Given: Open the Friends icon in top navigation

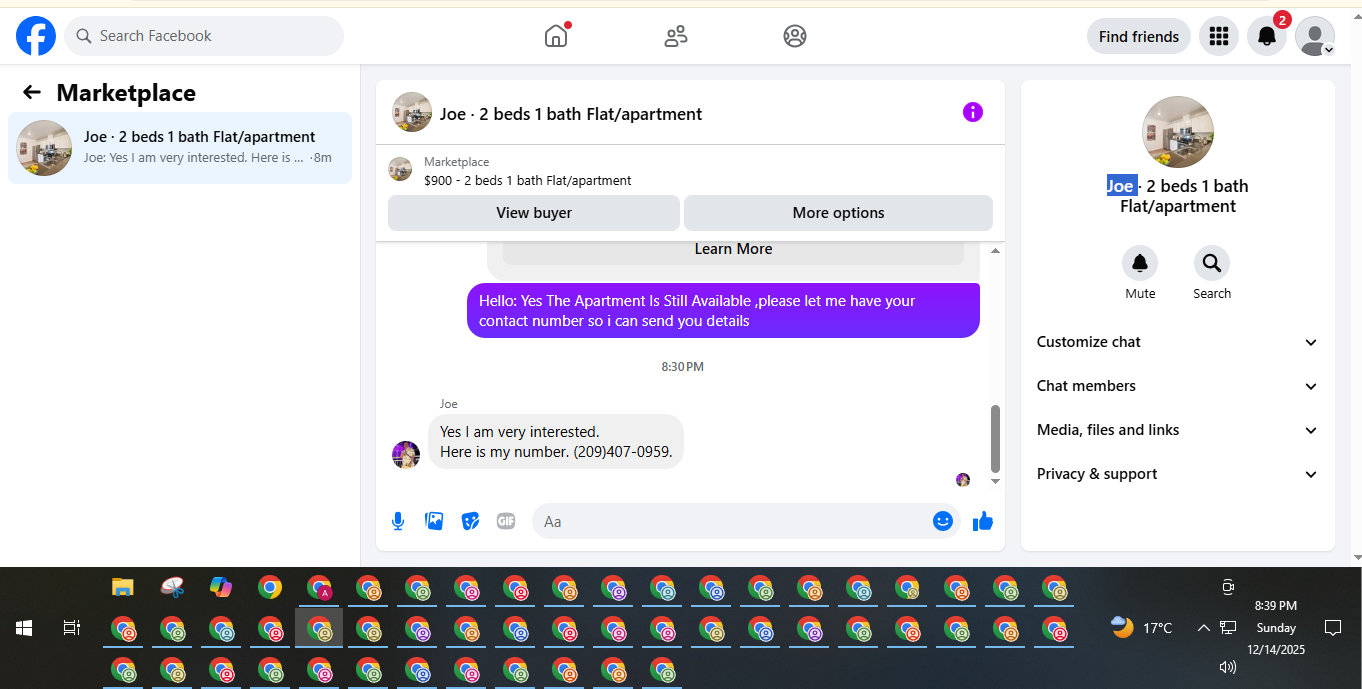Looking at the screenshot, I should (676, 36).
